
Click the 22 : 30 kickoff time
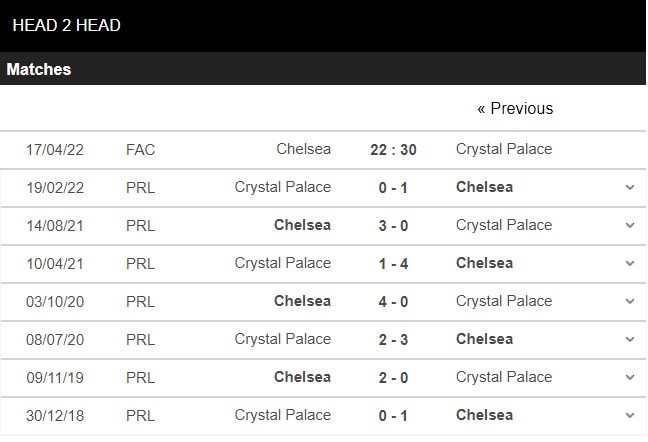[x=393, y=150]
